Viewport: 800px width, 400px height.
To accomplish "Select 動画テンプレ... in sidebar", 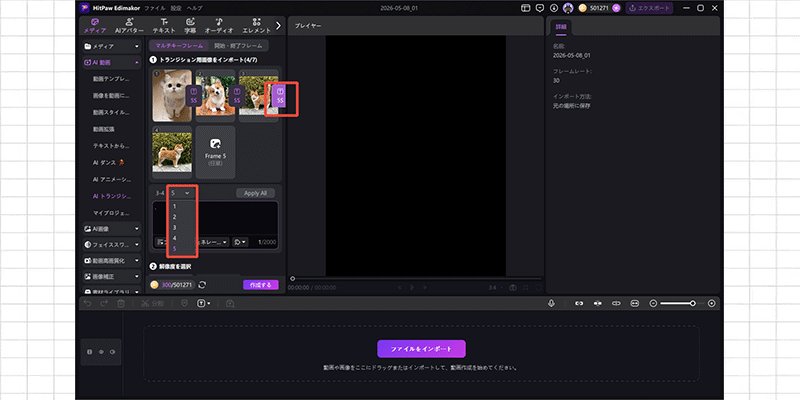I will point(111,79).
